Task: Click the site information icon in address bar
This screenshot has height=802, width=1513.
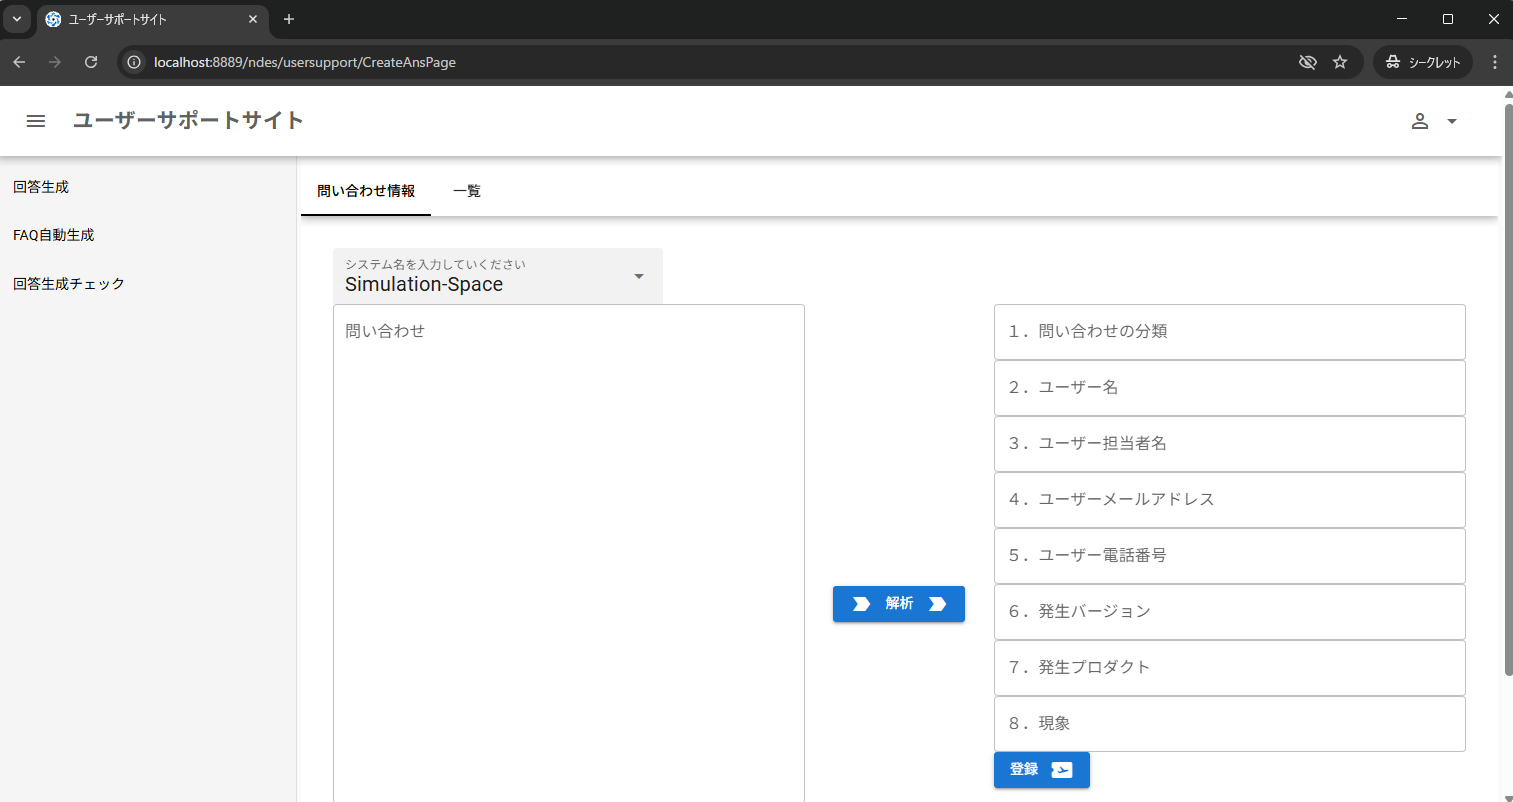Action: point(134,62)
